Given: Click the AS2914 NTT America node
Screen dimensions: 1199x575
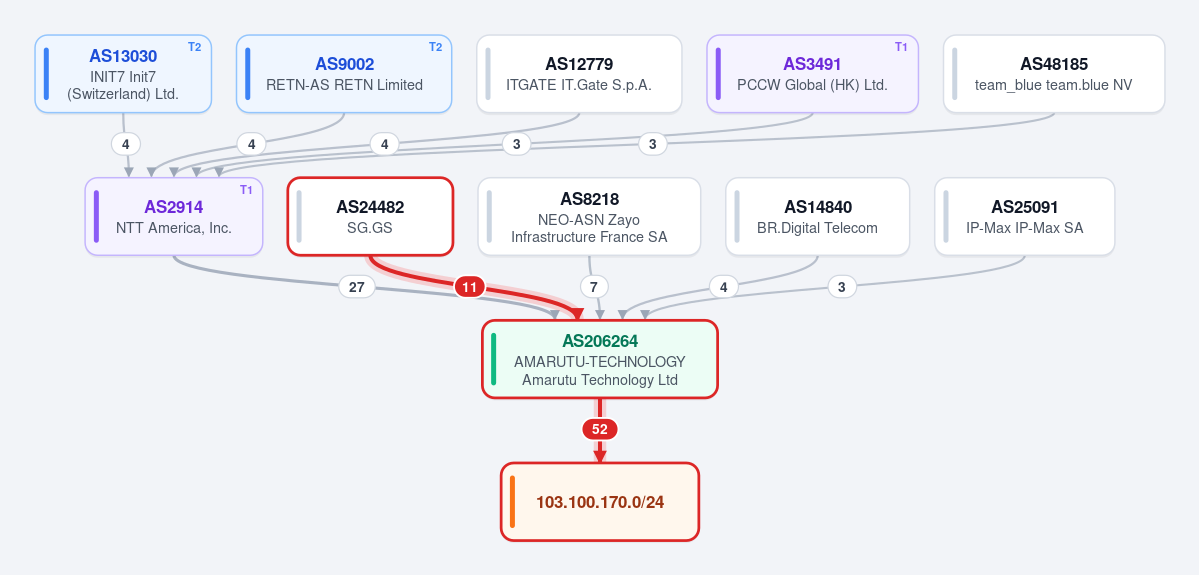Looking at the screenshot, I should pyautogui.click(x=174, y=216).
